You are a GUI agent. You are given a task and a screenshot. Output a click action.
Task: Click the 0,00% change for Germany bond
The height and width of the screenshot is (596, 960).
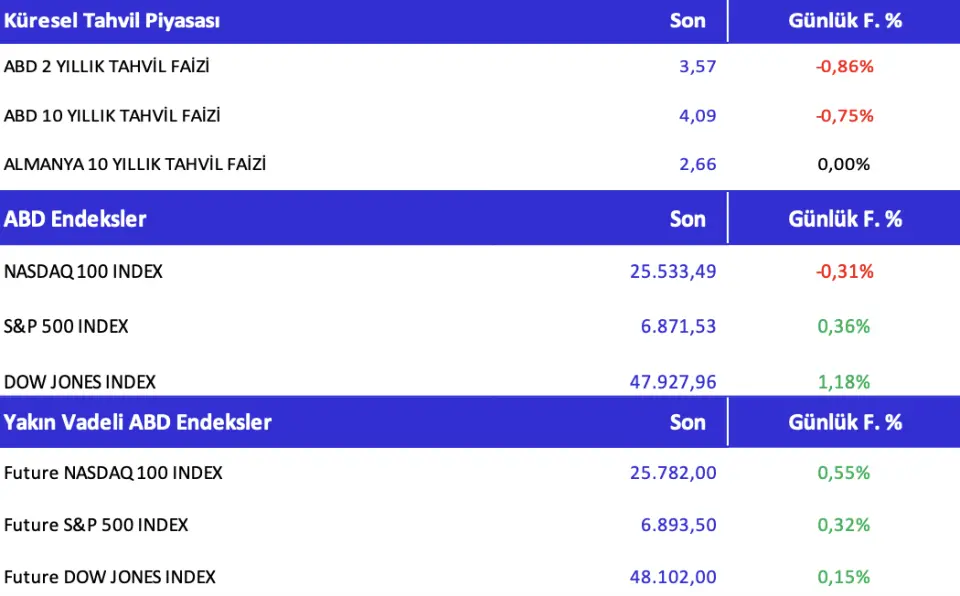click(x=844, y=164)
